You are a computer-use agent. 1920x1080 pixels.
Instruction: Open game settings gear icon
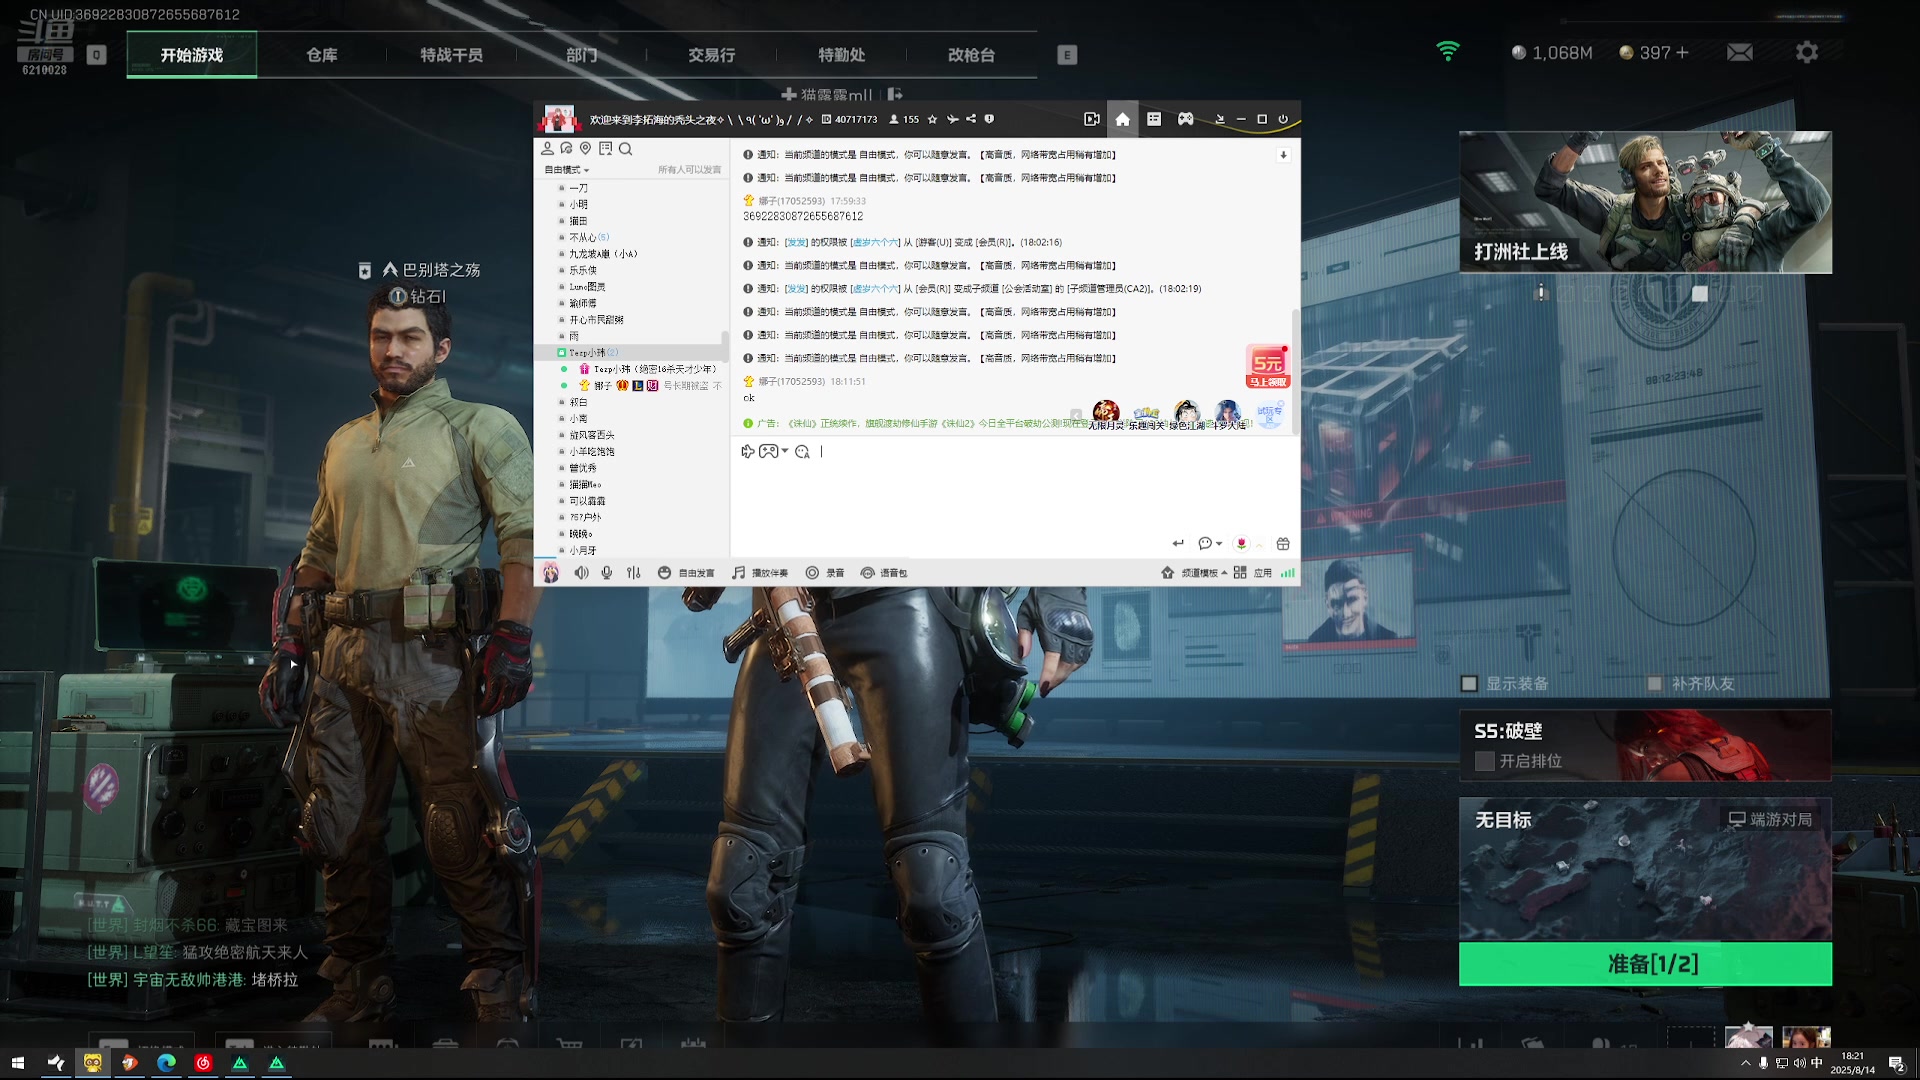1806,52
